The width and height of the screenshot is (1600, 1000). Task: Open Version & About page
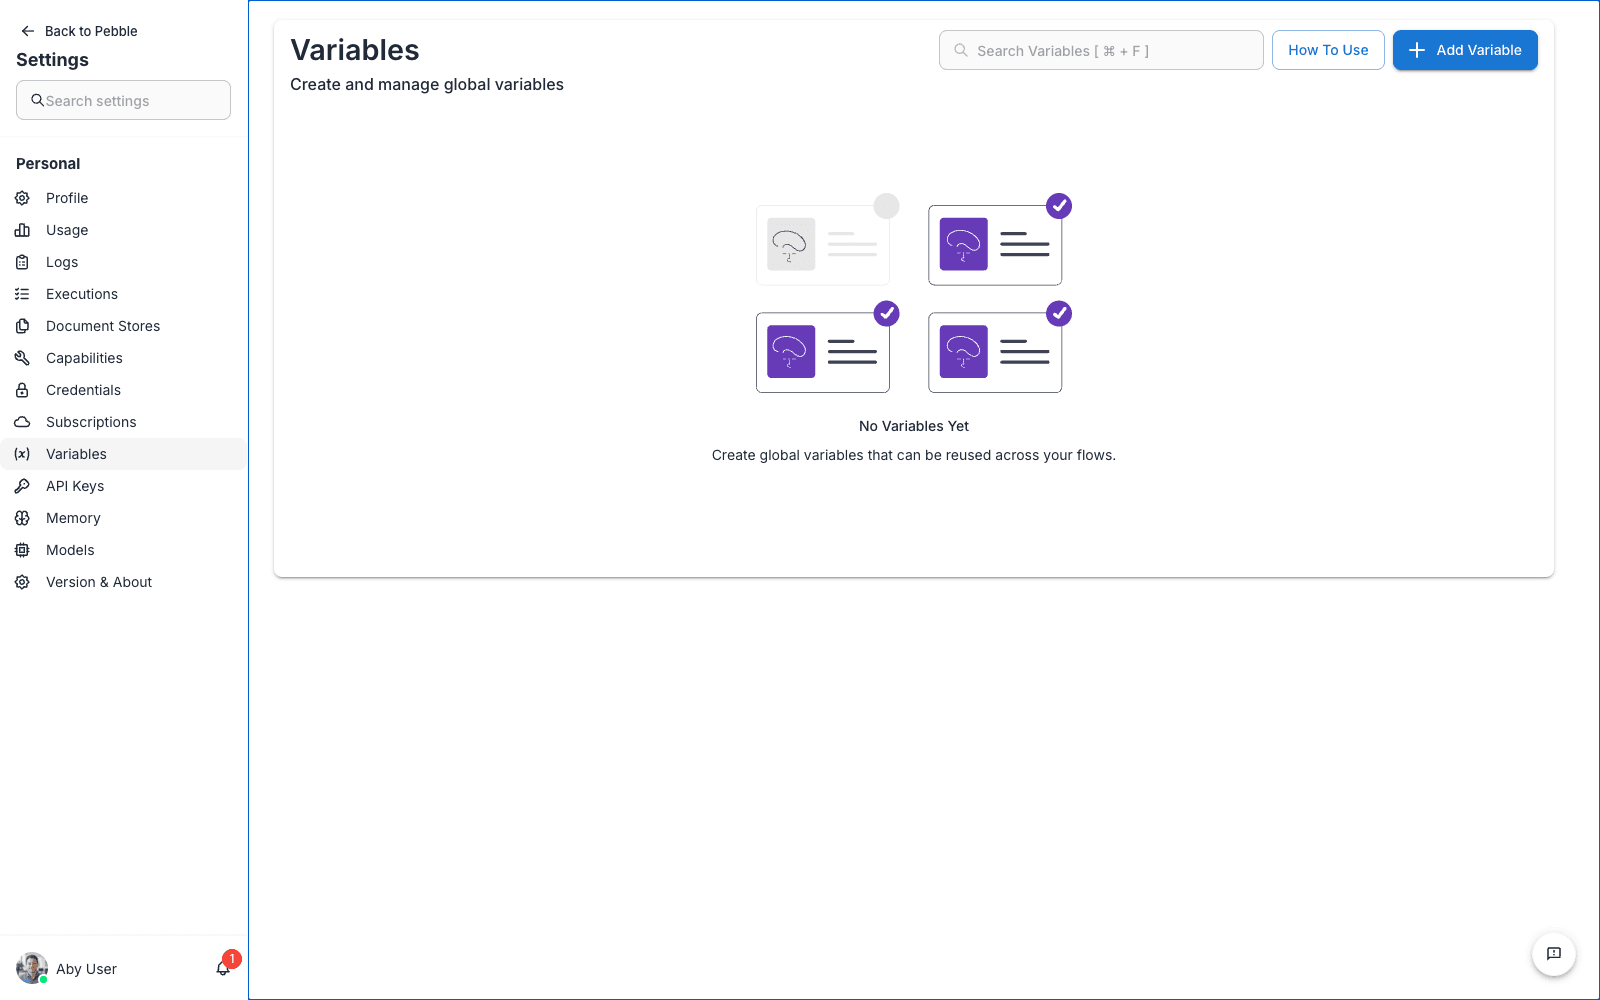pyautogui.click(x=123, y=582)
